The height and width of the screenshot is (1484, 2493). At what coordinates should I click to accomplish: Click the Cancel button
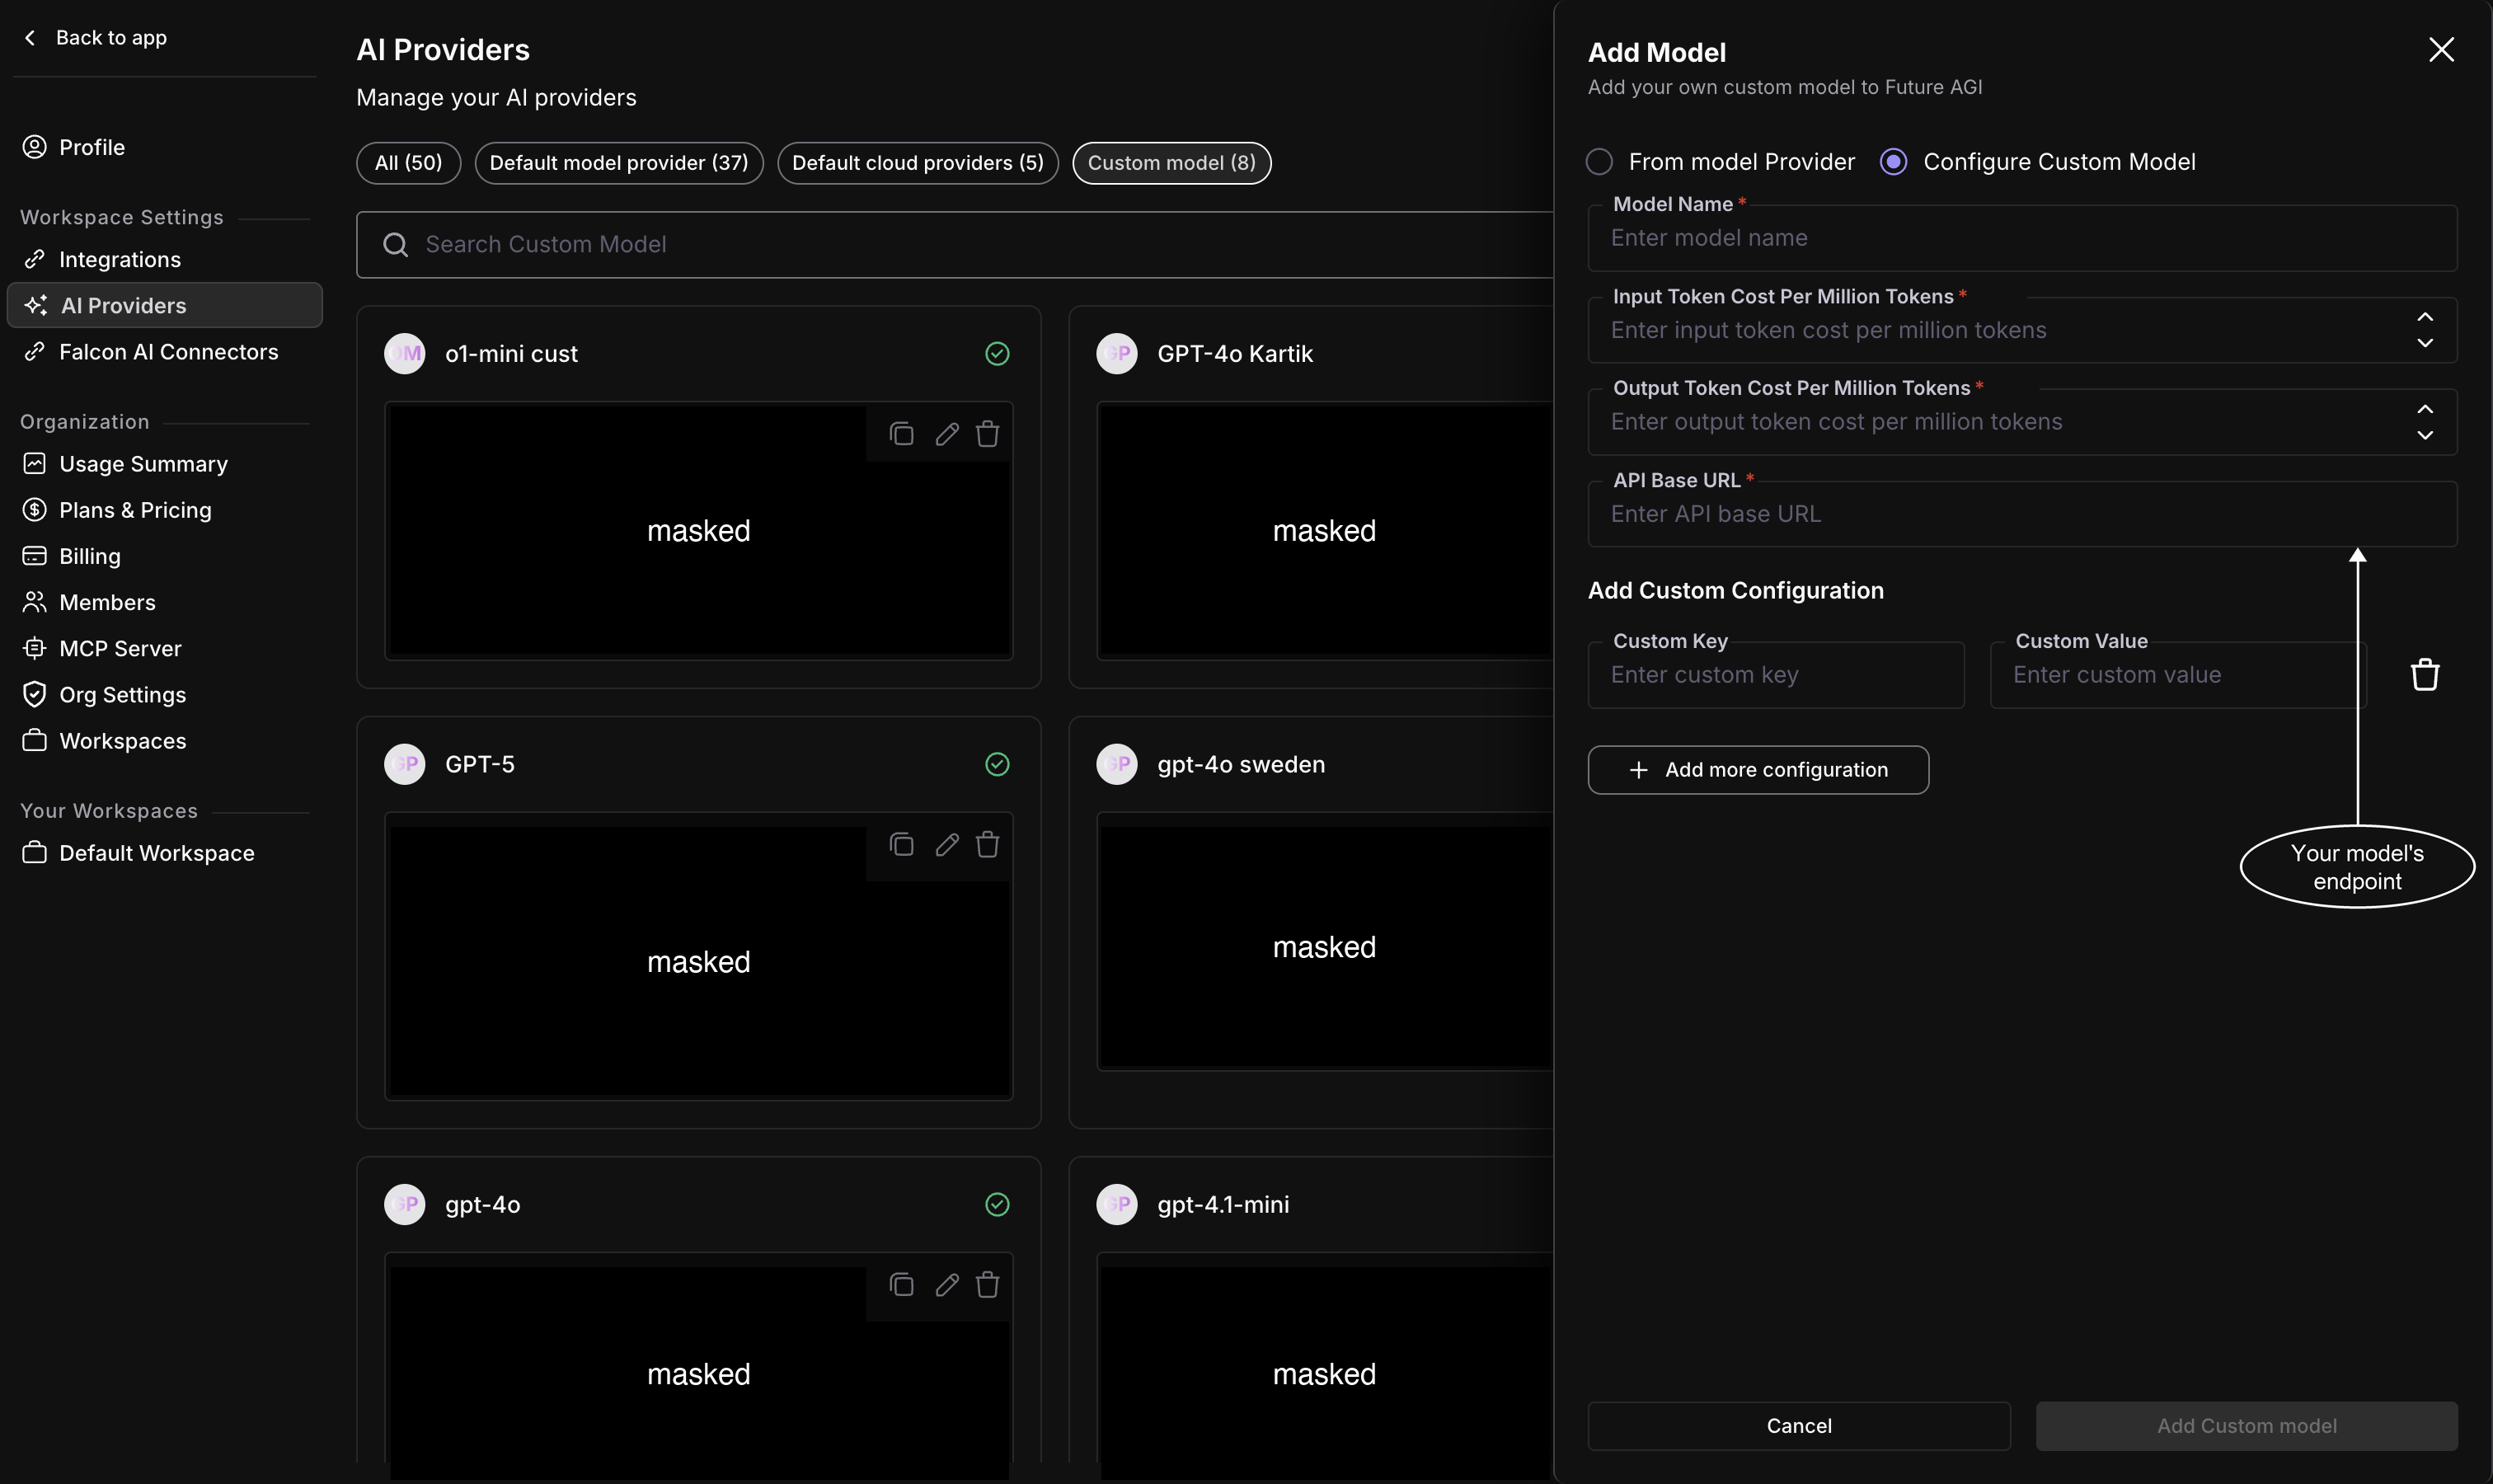1798,1425
